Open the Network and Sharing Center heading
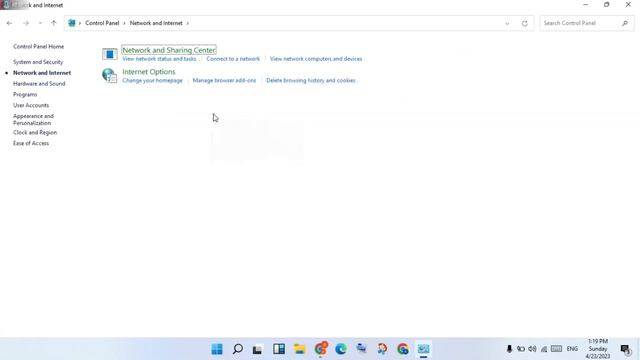 click(x=169, y=50)
